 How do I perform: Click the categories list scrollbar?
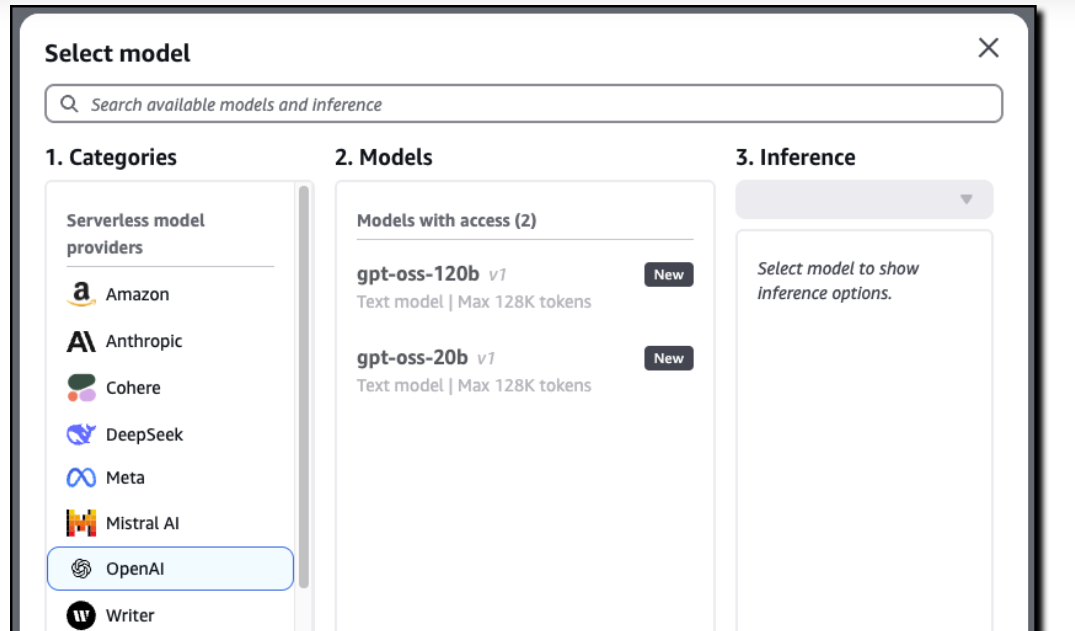pyautogui.click(x=303, y=385)
